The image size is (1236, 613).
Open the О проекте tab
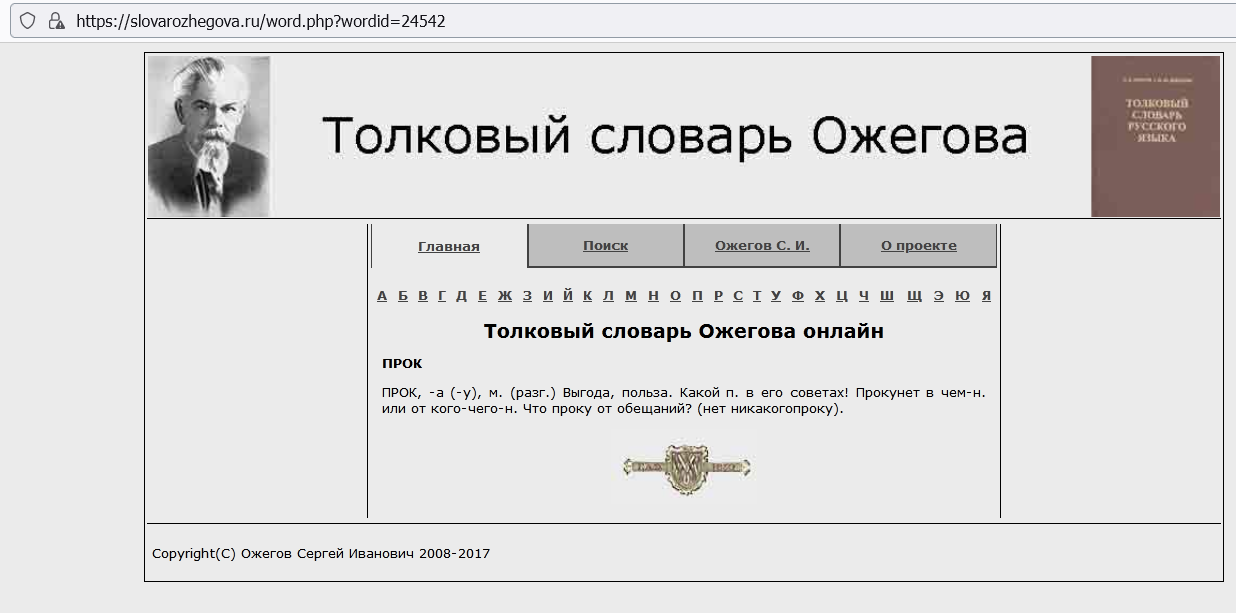coord(918,245)
